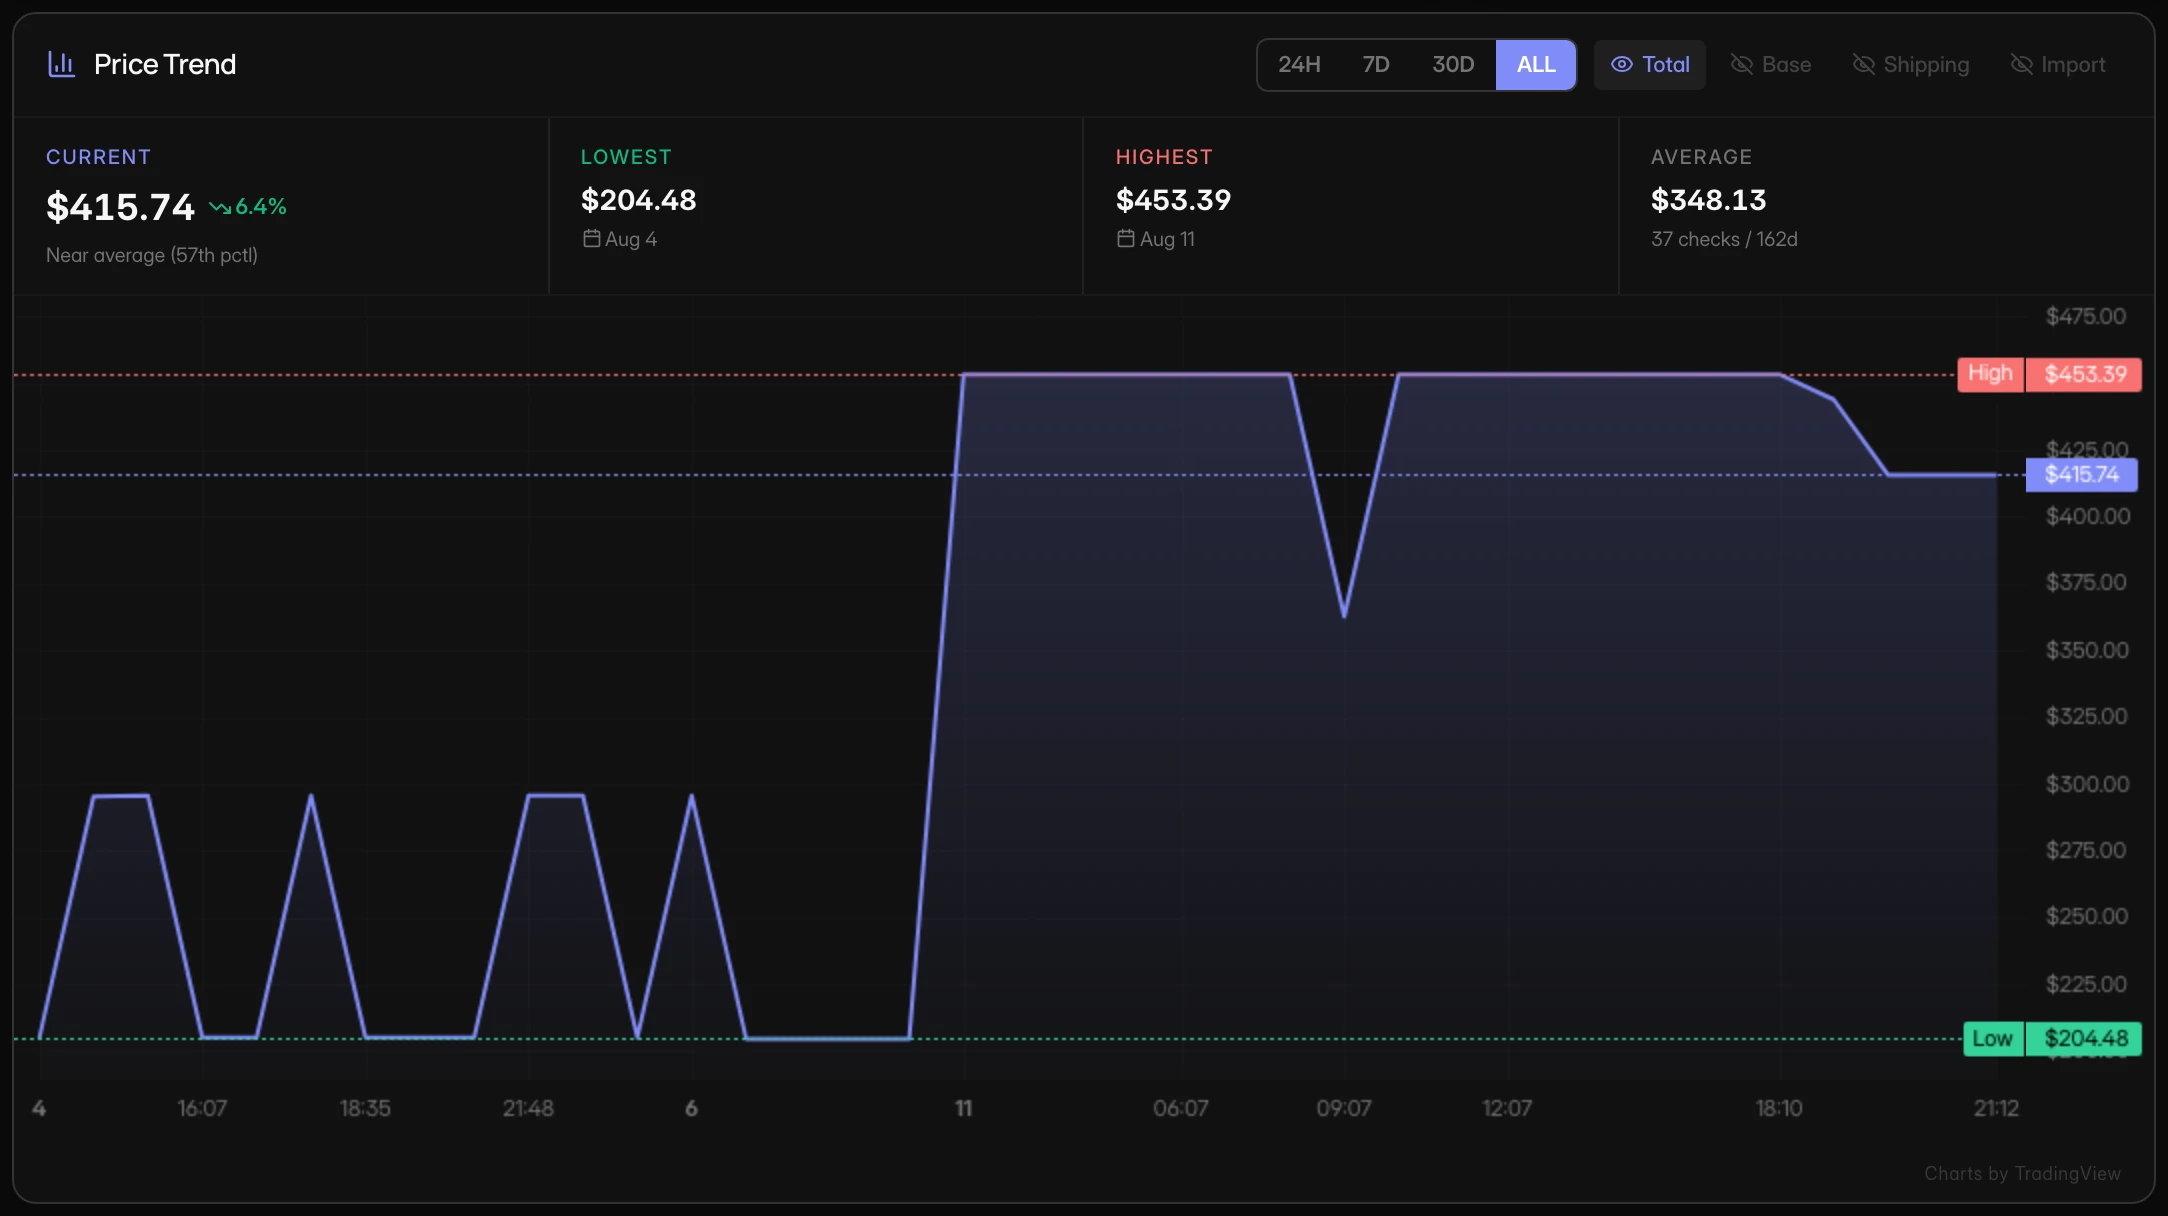The height and width of the screenshot is (1216, 2168).
Task: Click the current price $415.74 value
Action: [x=120, y=207]
